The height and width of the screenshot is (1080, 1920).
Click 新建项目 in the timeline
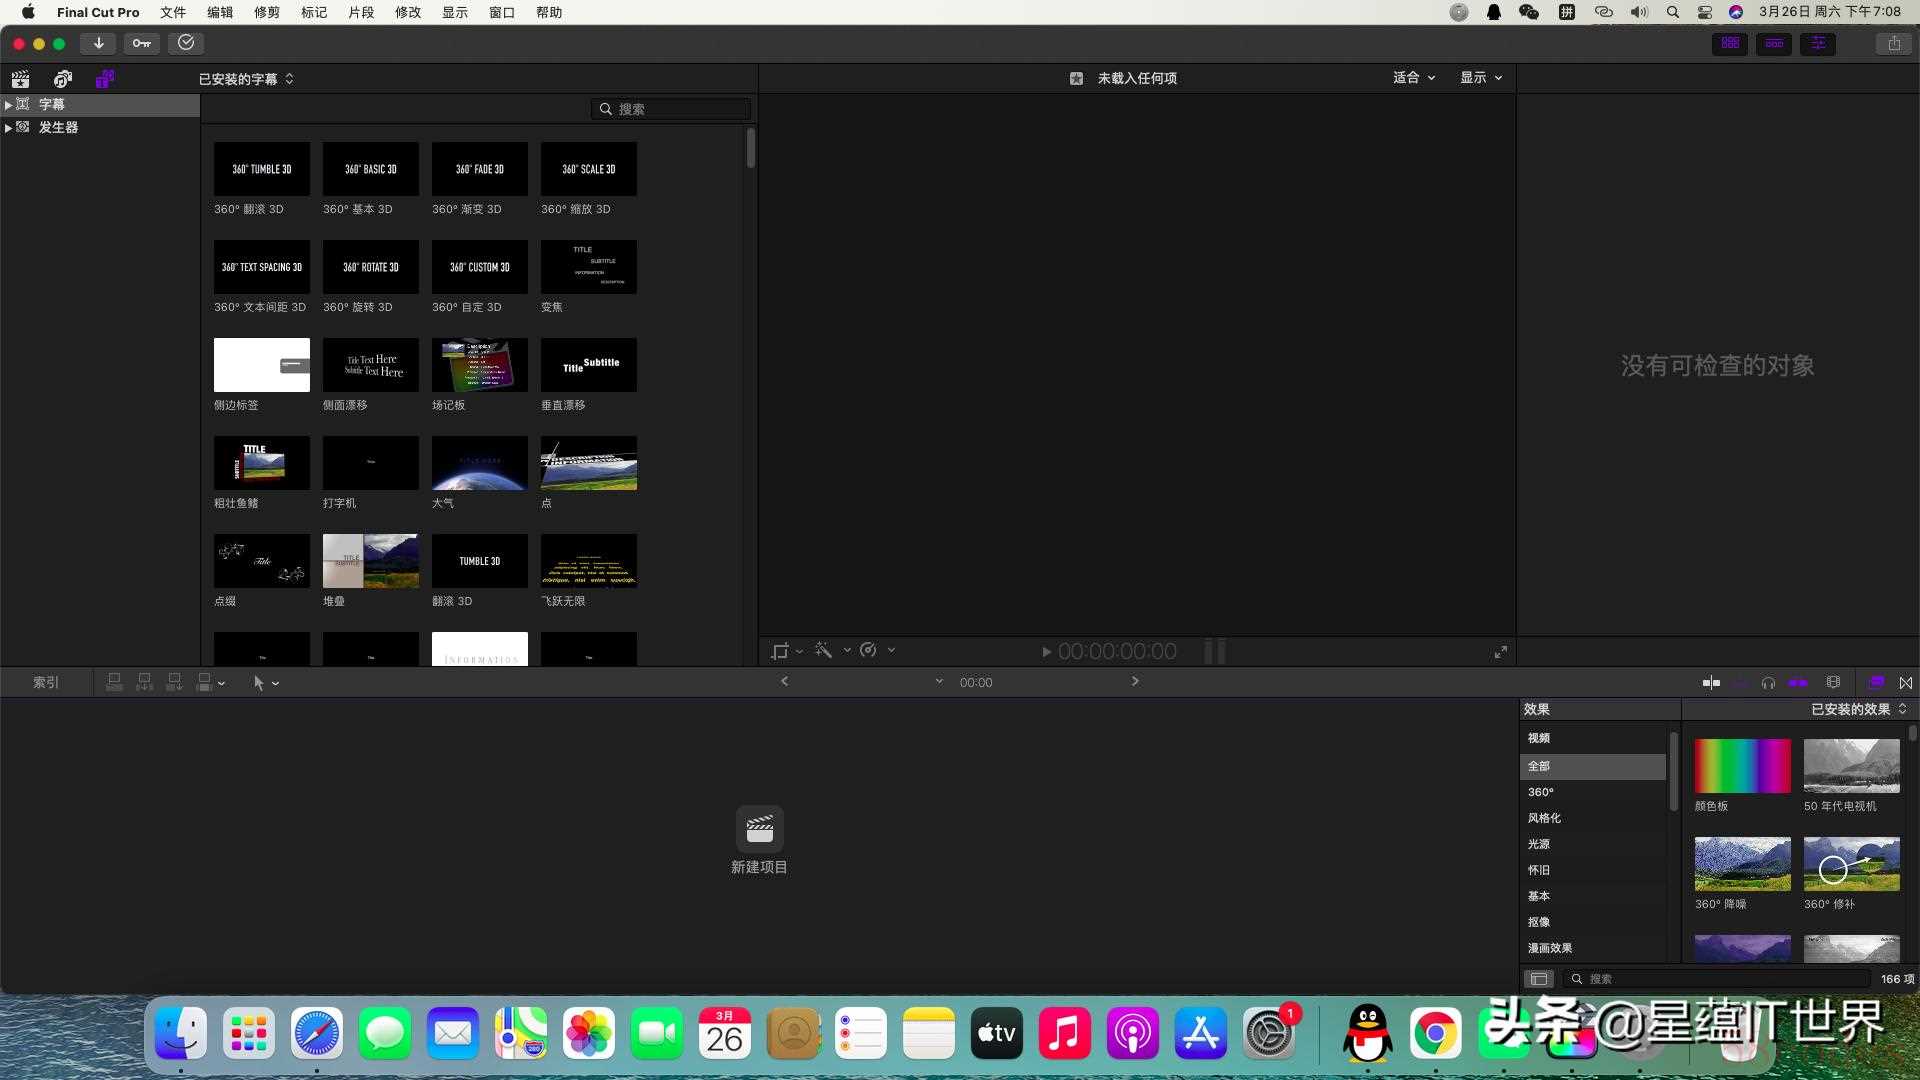click(759, 840)
